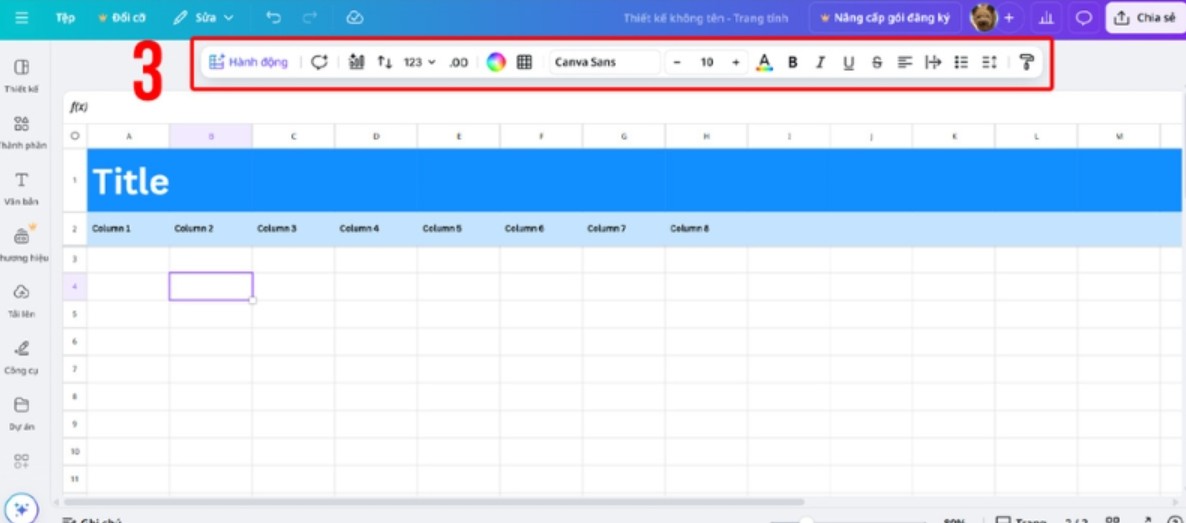Screen dimensions: 1186x523
Task: Expand the Sửa editing mode dropdown
Action: [203, 18]
